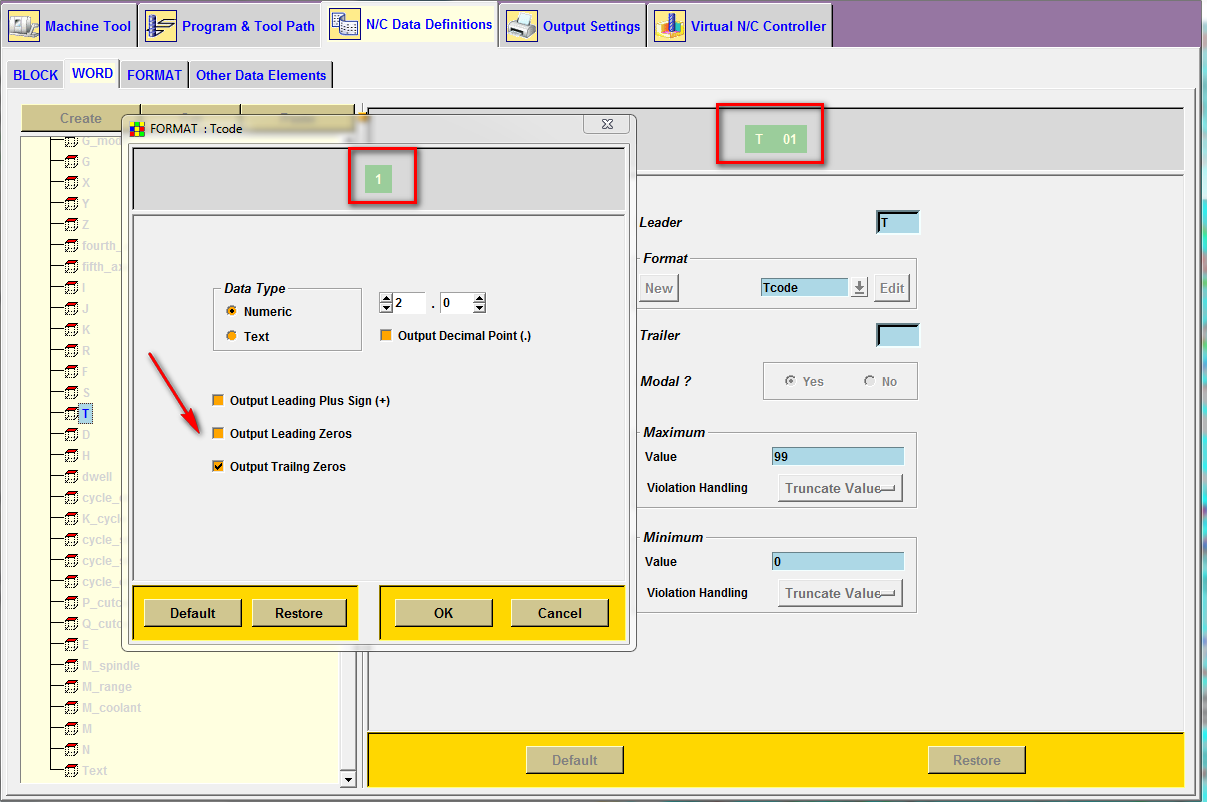Uncheck Output Trailing Zeros

tap(218, 466)
